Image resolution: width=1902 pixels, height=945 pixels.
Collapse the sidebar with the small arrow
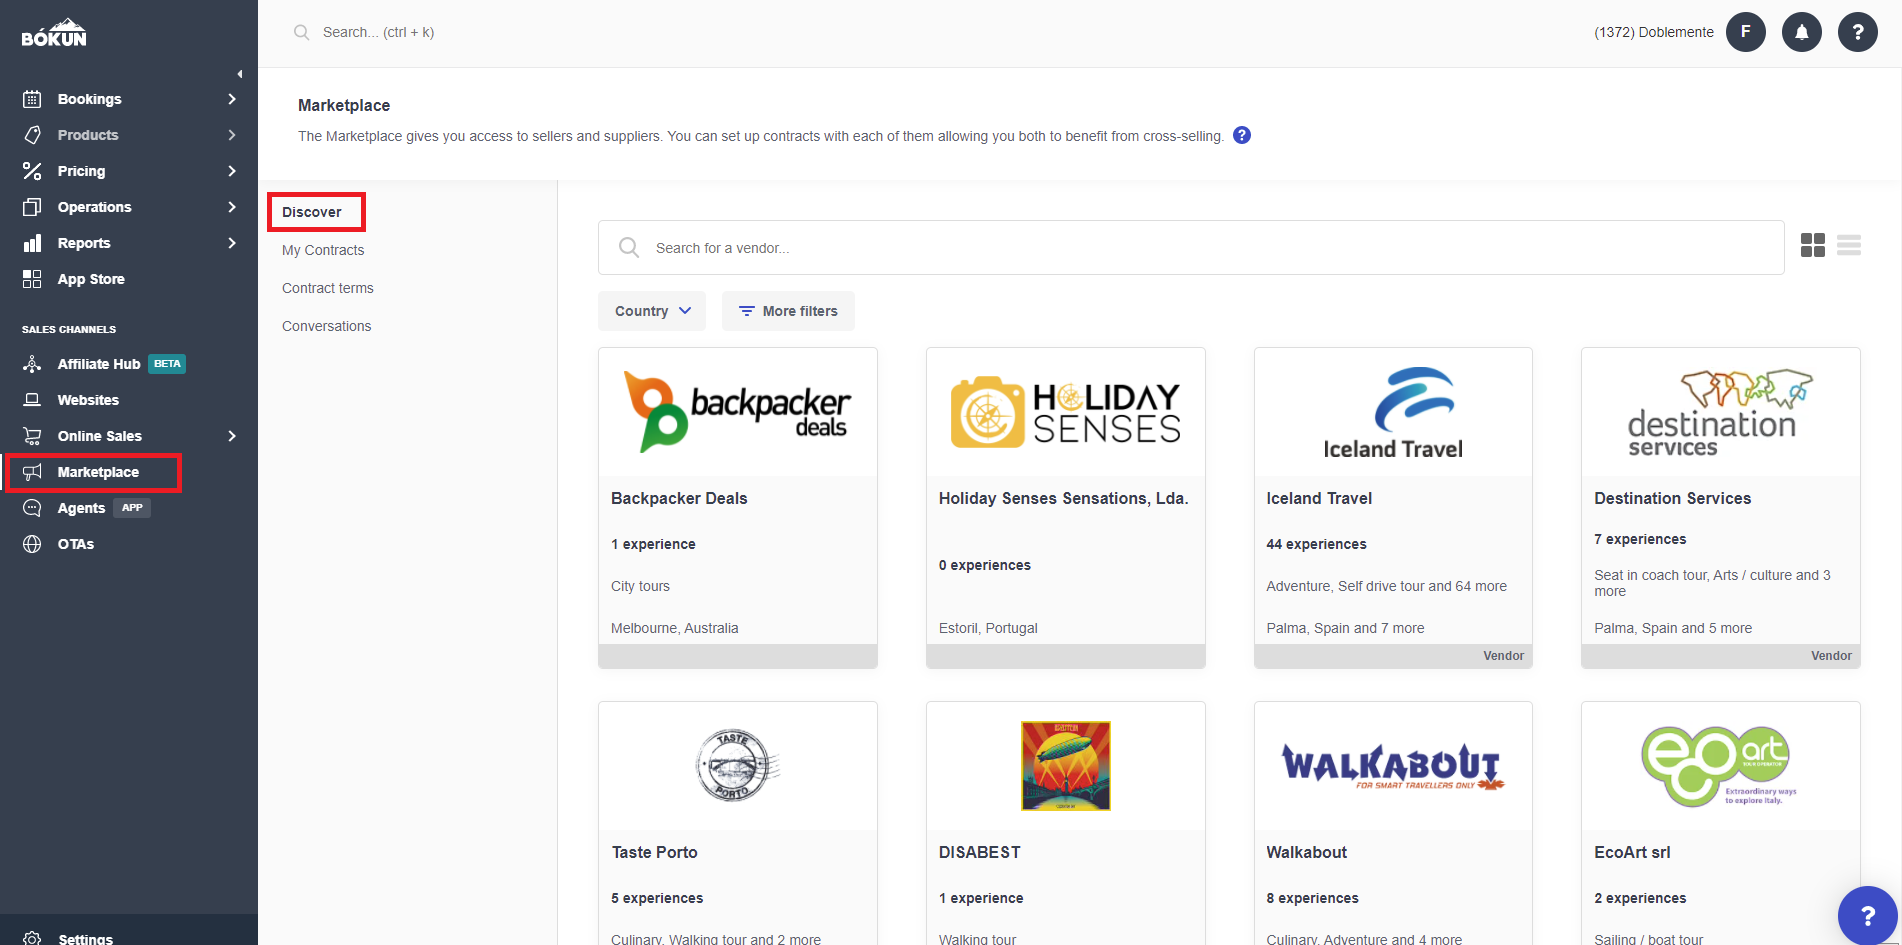pyautogui.click(x=240, y=74)
